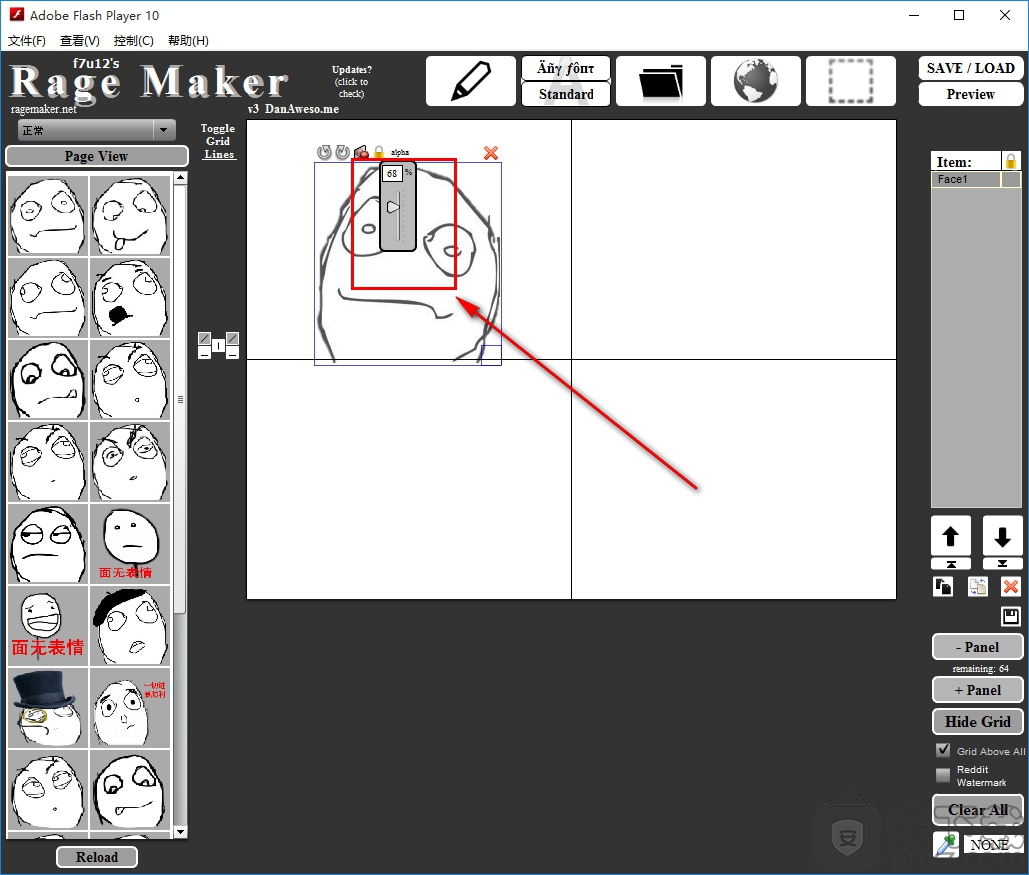Select the pencil drawing tool
The height and width of the screenshot is (875, 1029).
[x=471, y=81]
